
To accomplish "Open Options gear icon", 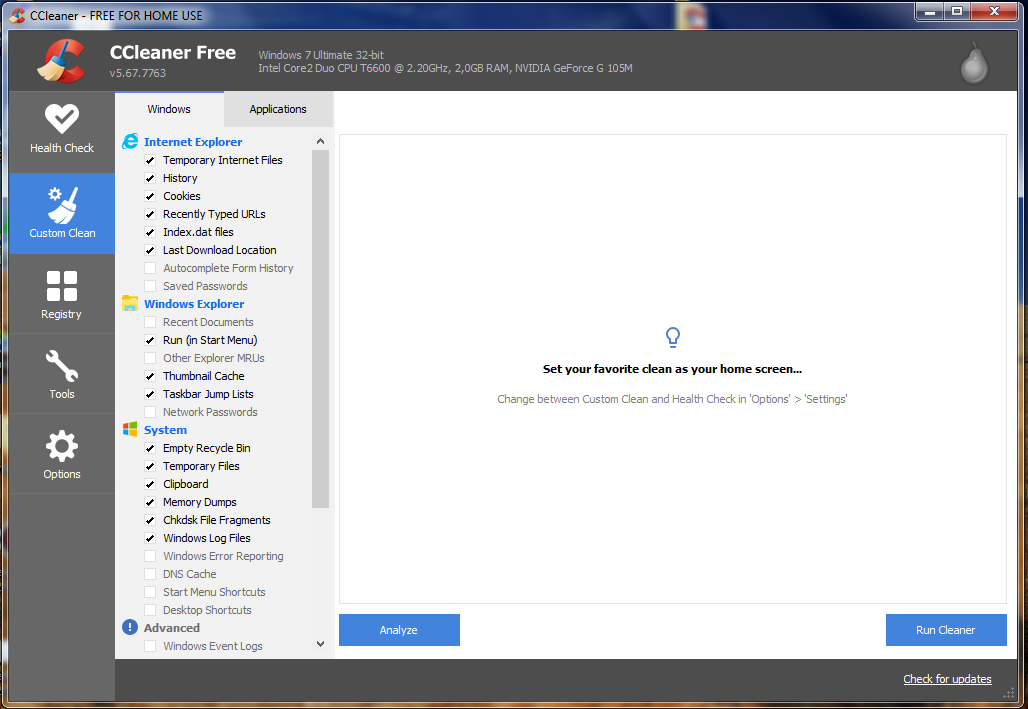I will pyautogui.click(x=62, y=447).
